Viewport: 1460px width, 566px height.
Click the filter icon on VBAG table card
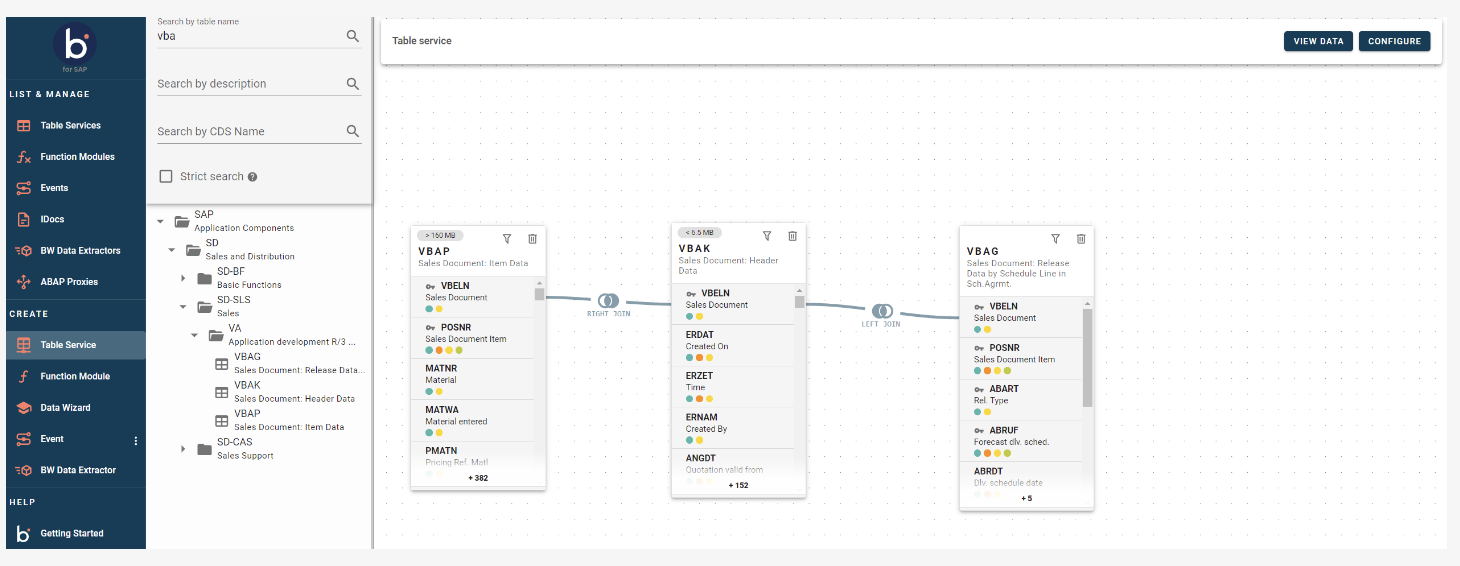(1055, 239)
